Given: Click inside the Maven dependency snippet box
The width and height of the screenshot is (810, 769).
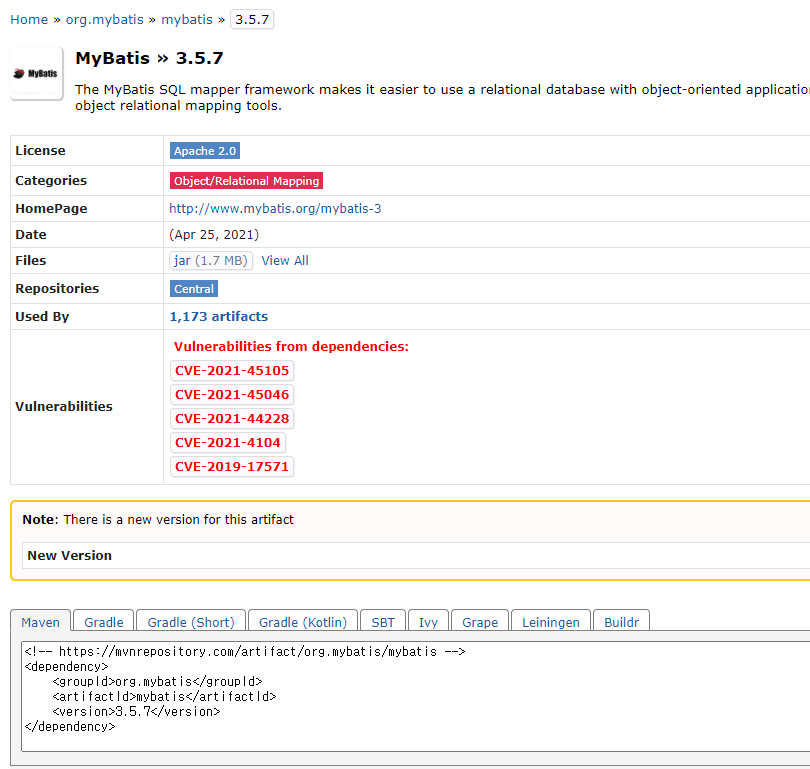Looking at the screenshot, I should tap(415, 697).
